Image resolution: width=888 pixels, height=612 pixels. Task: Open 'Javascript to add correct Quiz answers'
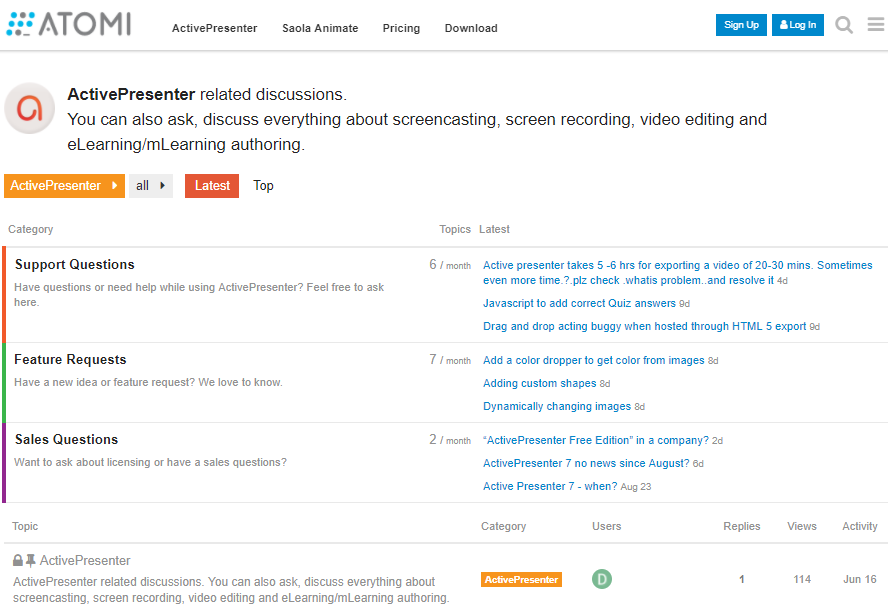click(579, 303)
